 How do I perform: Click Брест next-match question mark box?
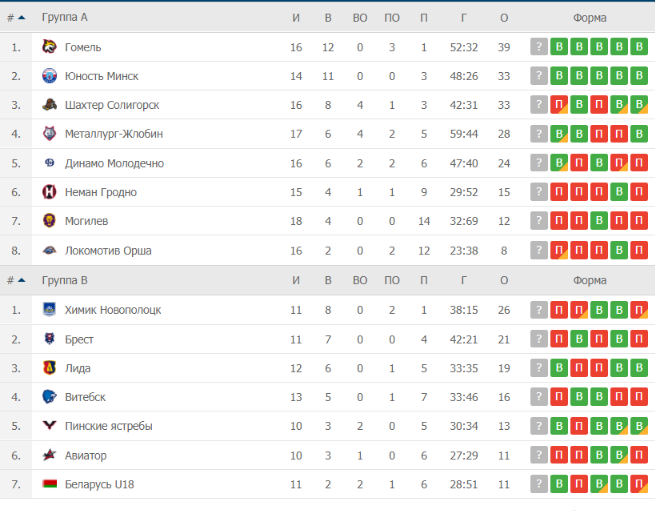pos(539,339)
